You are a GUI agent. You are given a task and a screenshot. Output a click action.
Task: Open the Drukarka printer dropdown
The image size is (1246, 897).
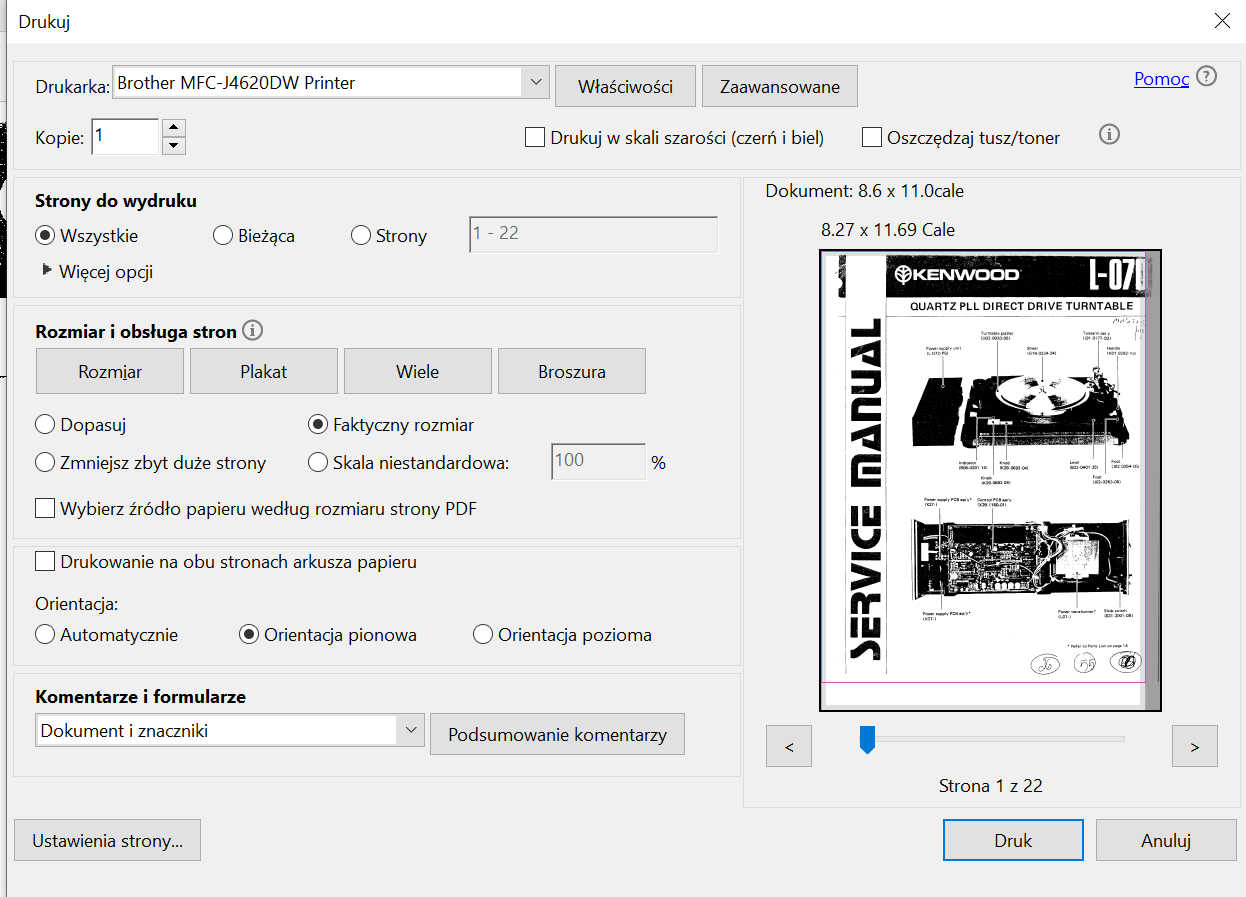point(535,83)
